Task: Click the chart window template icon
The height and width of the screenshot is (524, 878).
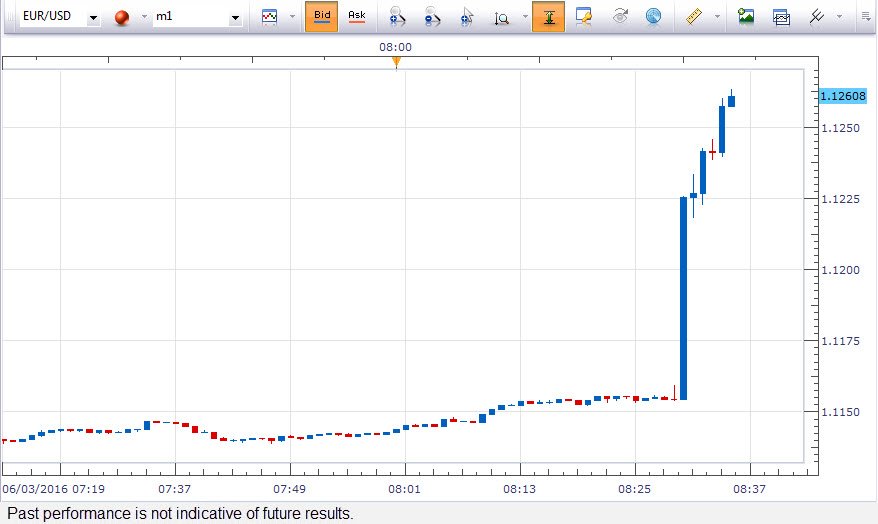Action: tap(781, 17)
